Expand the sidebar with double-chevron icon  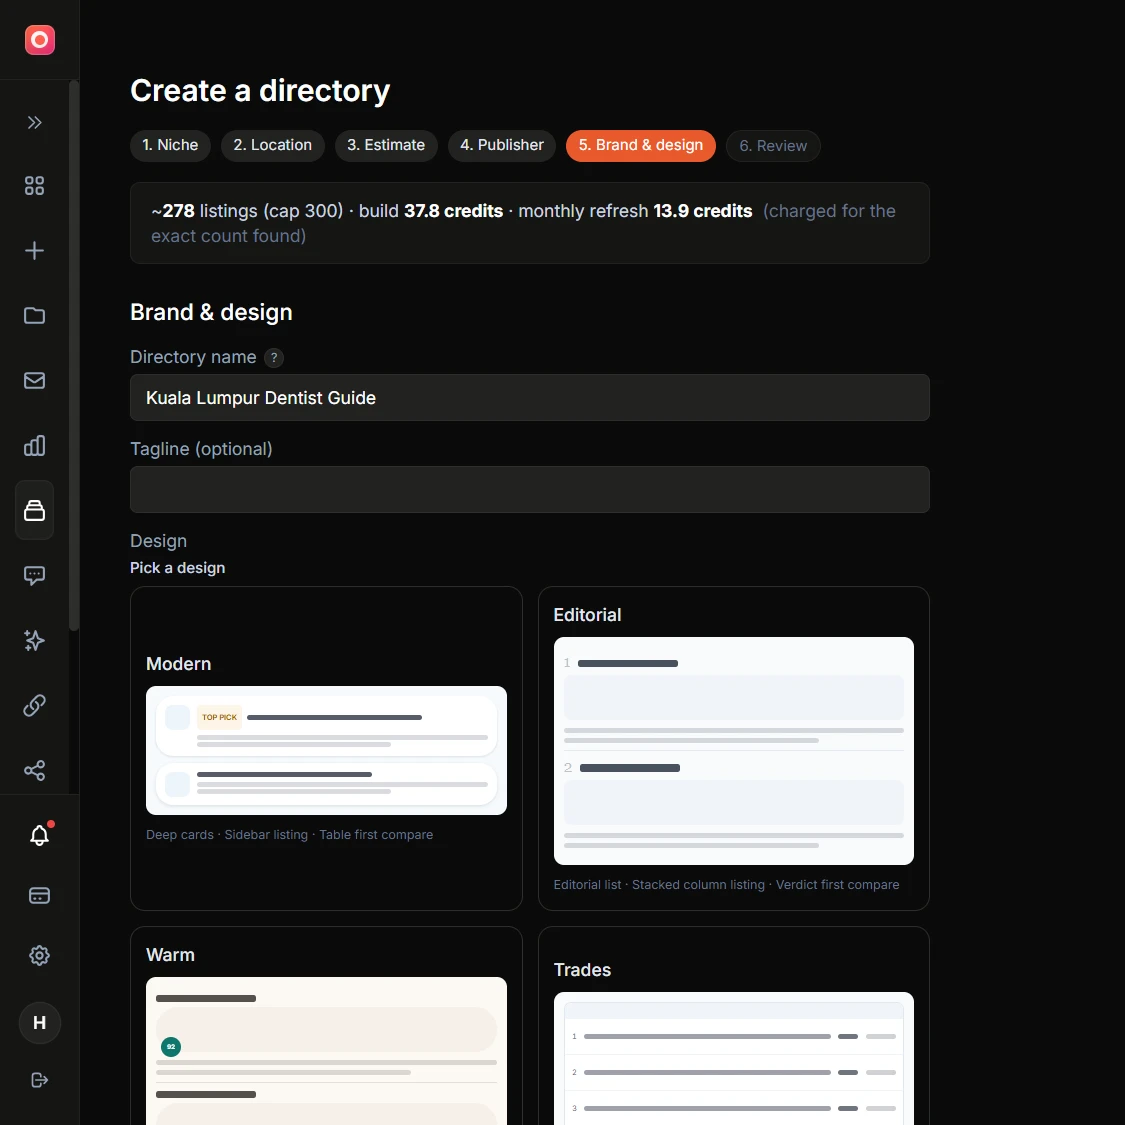(x=34, y=123)
